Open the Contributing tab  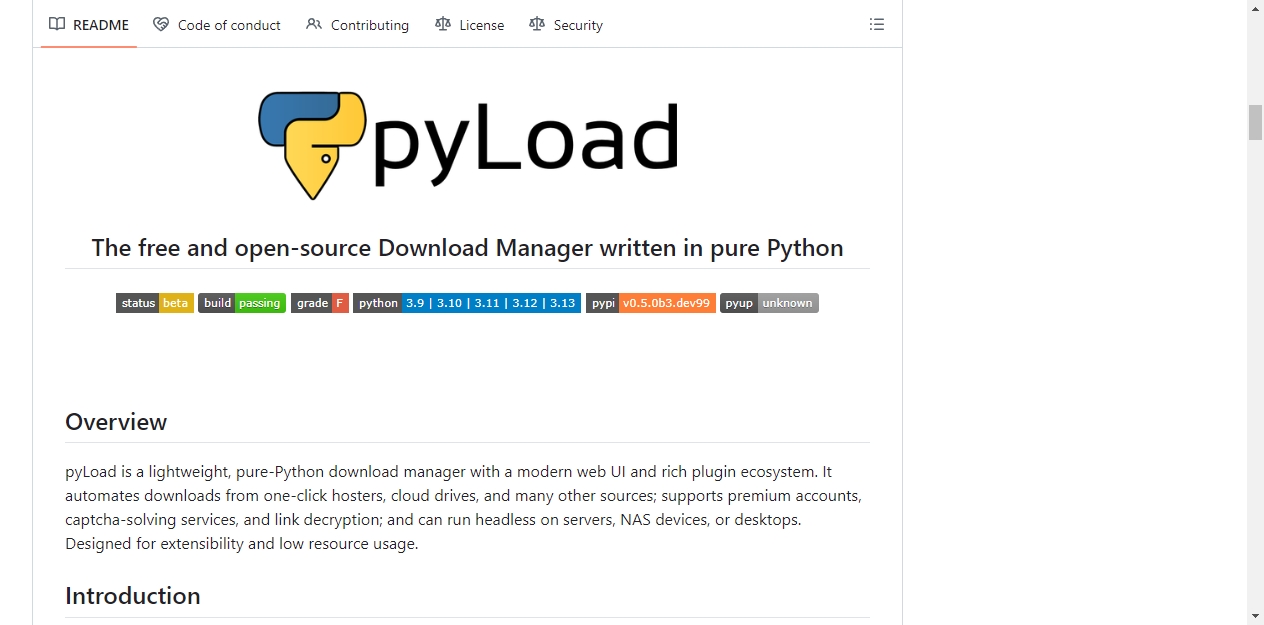point(357,25)
